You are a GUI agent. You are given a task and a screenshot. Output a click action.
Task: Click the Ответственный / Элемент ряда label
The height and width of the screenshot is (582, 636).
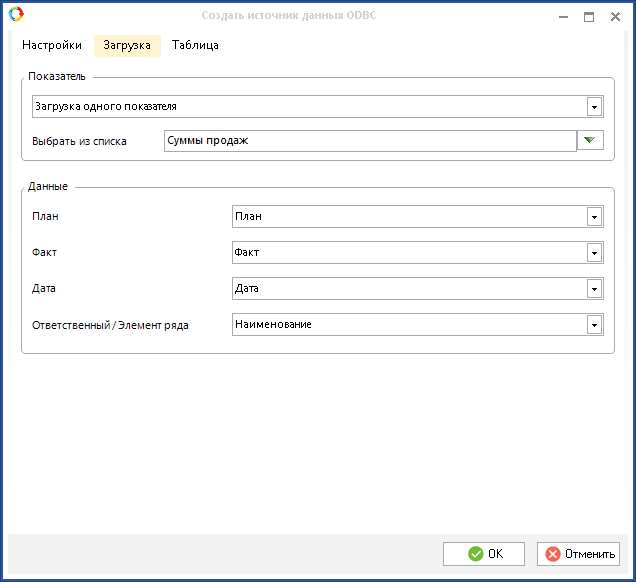click(x=111, y=325)
